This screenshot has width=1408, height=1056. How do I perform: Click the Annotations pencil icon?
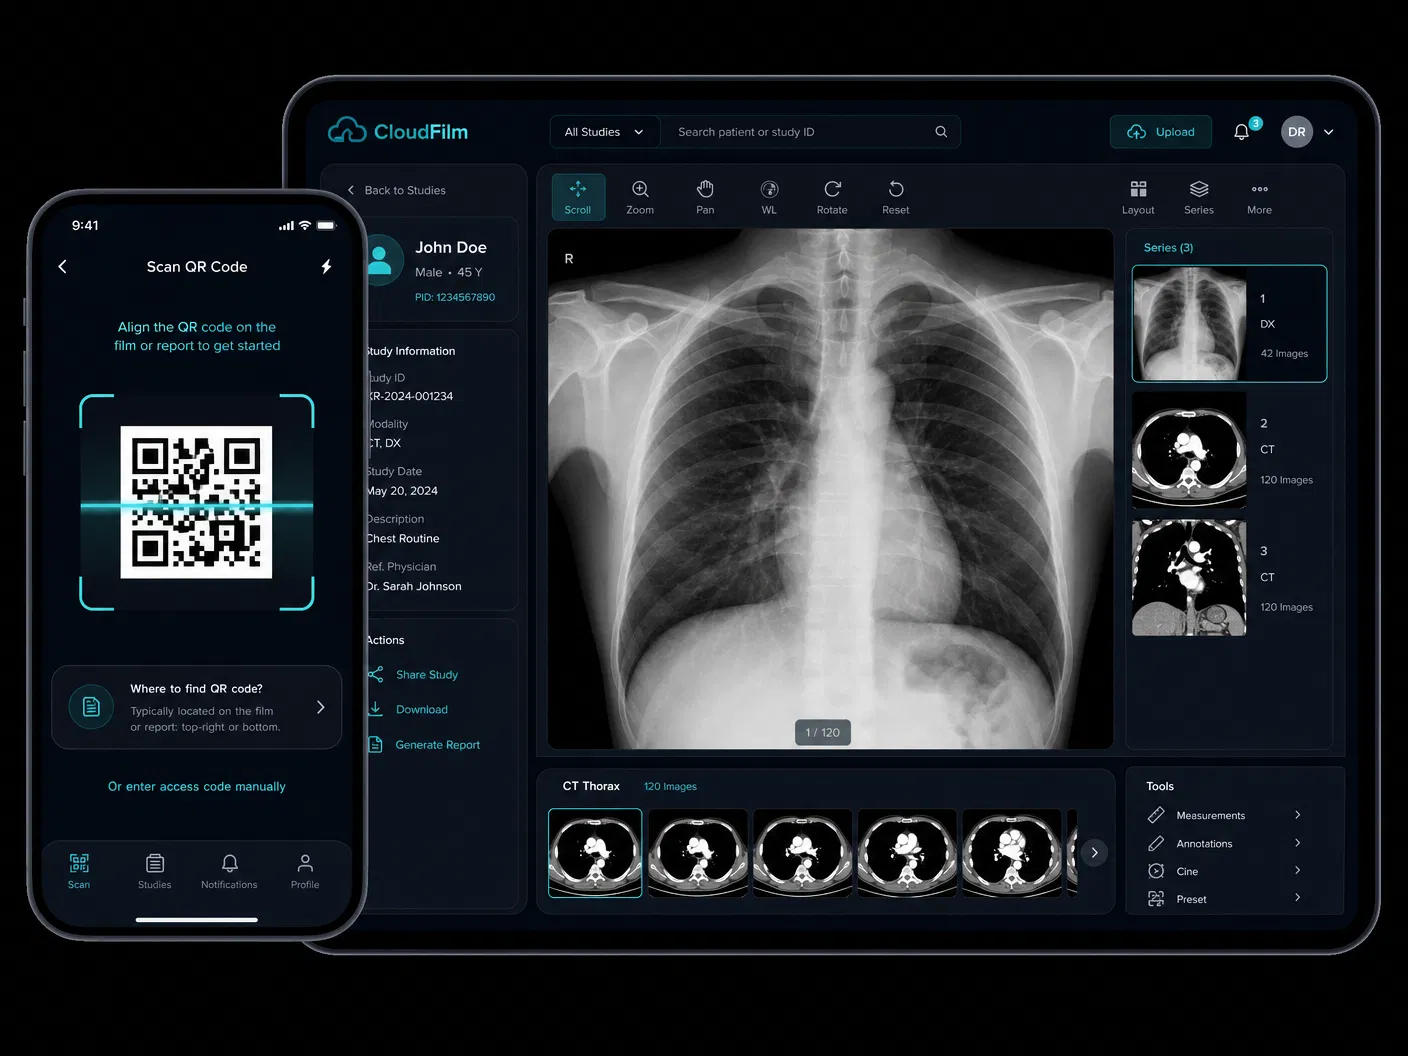[1156, 843]
